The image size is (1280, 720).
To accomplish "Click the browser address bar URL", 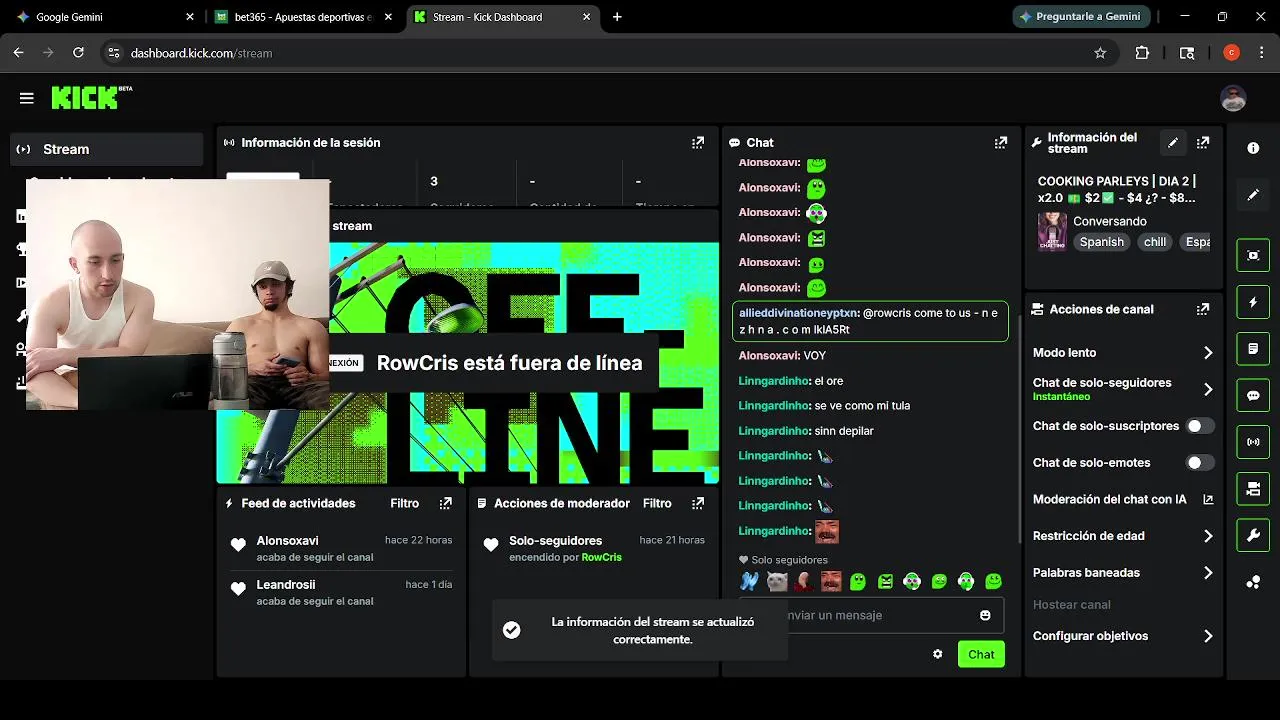I will (201, 53).
